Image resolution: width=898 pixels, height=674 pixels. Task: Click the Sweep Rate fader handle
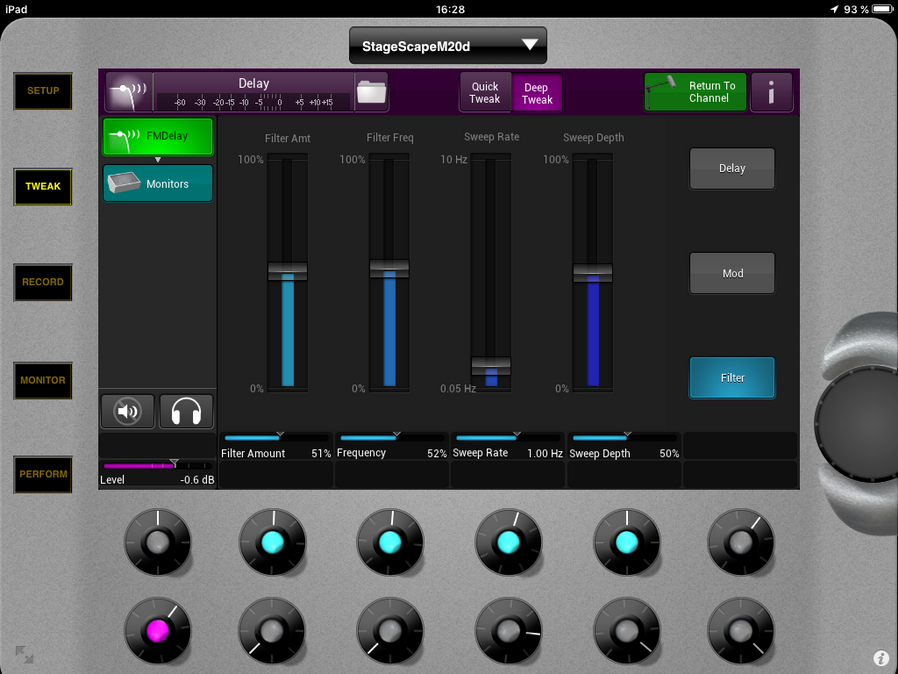point(491,366)
